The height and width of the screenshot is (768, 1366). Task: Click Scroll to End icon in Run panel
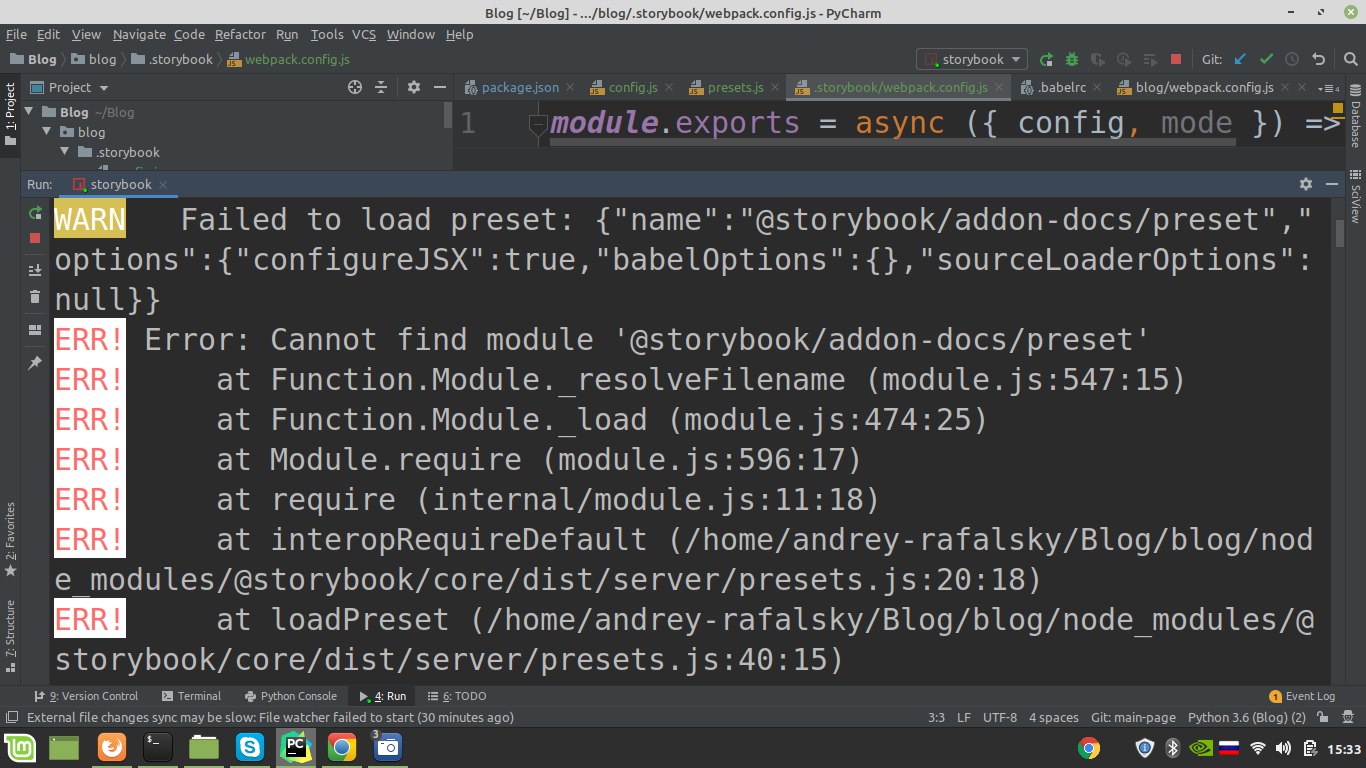tap(35, 270)
